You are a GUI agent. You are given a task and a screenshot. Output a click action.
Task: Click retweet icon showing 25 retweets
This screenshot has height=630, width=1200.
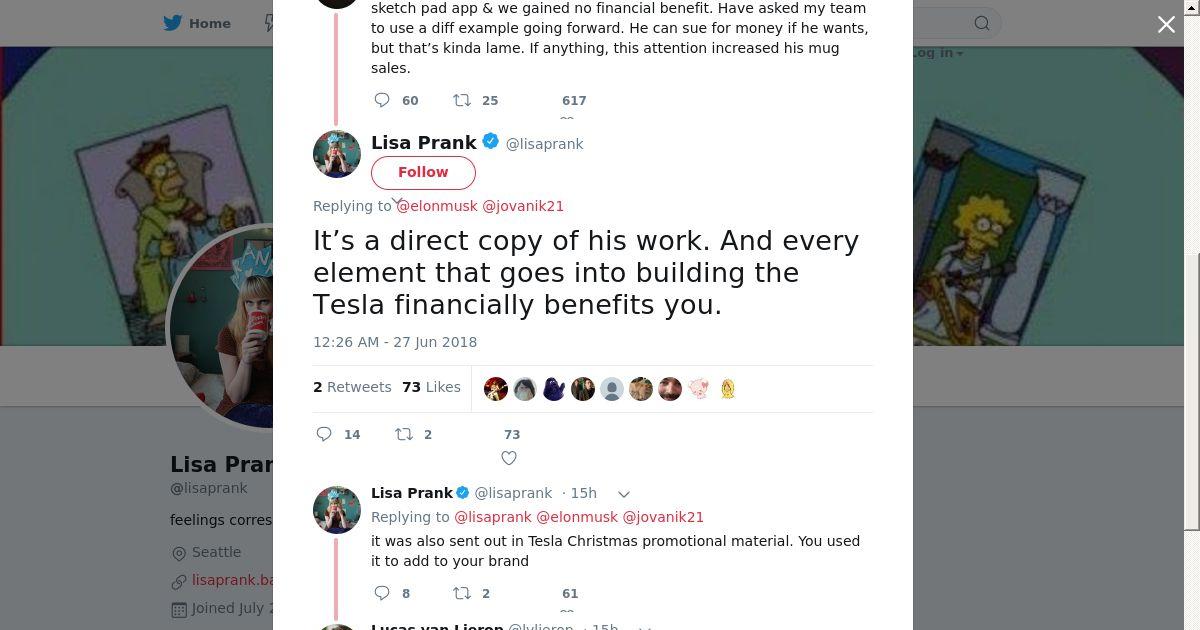click(x=462, y=100)
